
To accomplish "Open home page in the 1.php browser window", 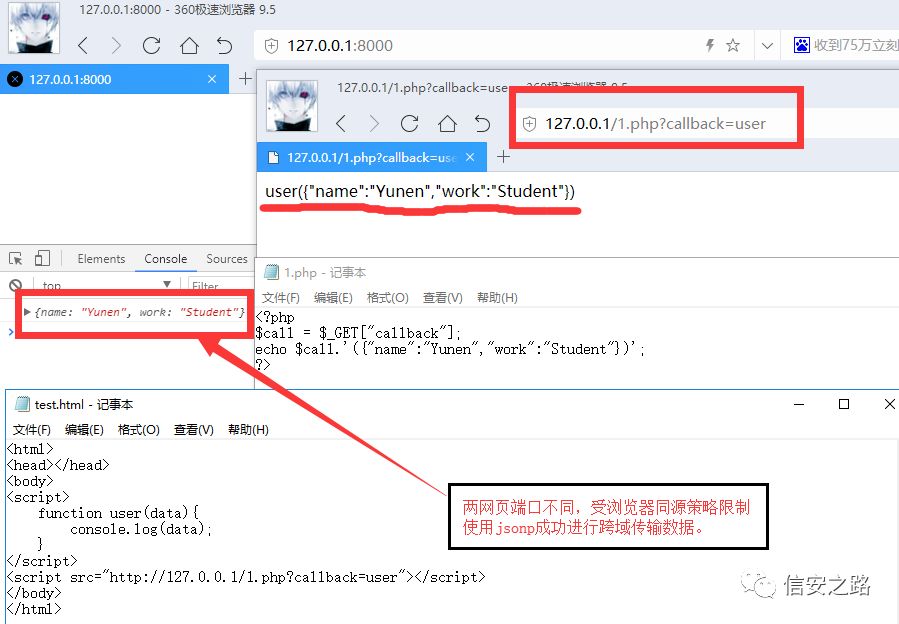I will pos(447,123).
